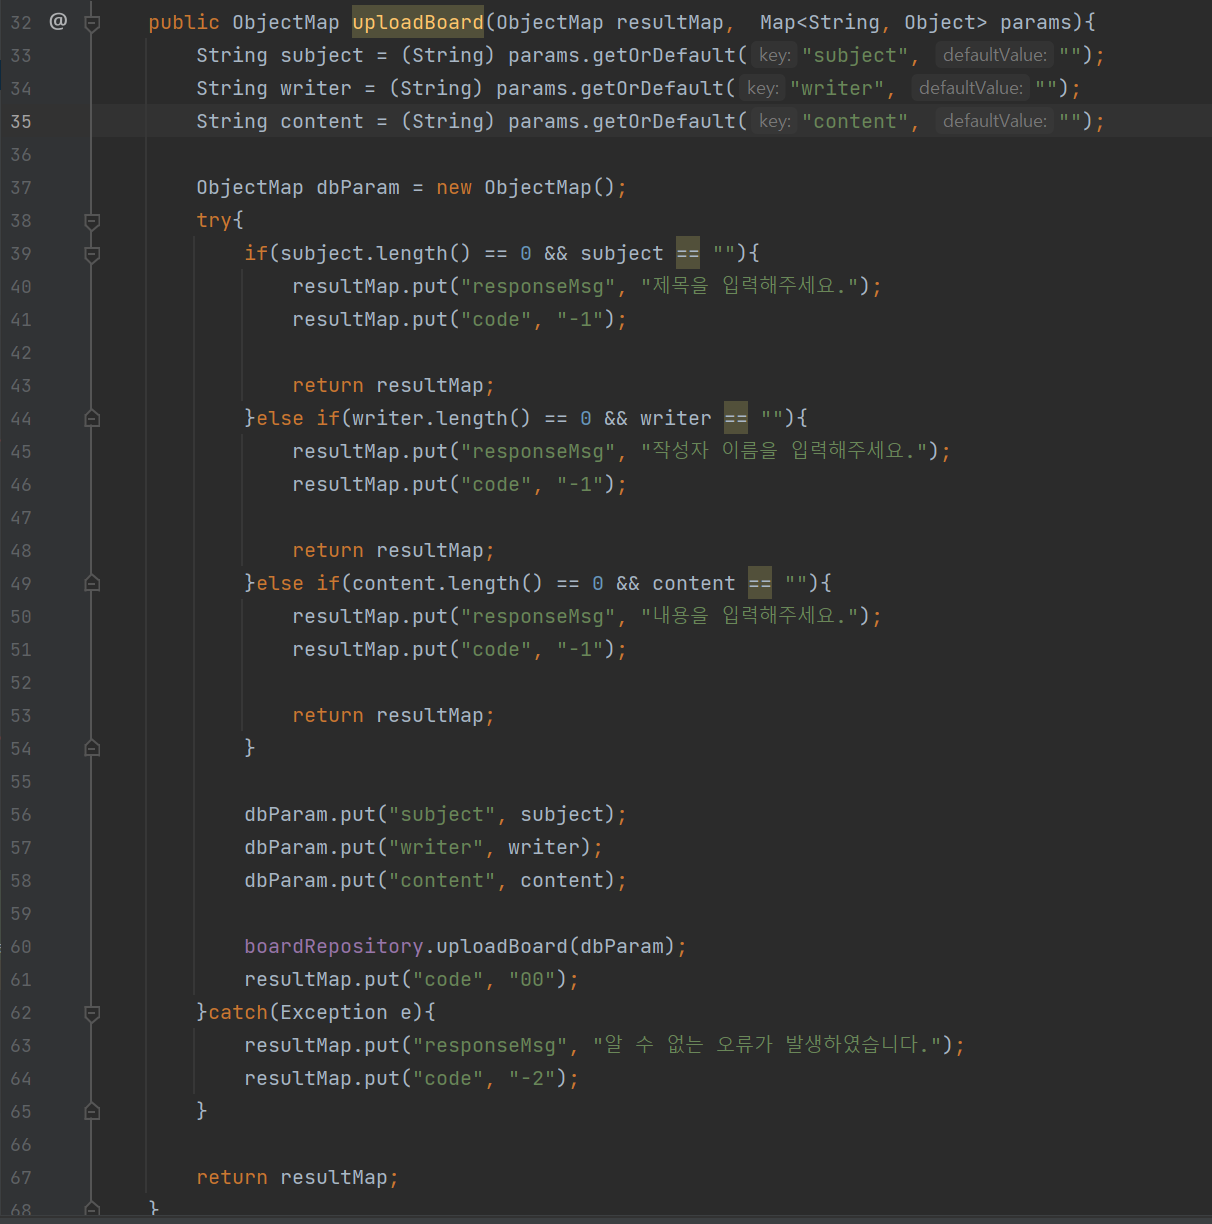Collapse the subject if-block fold on line 39

pos(92,253)
